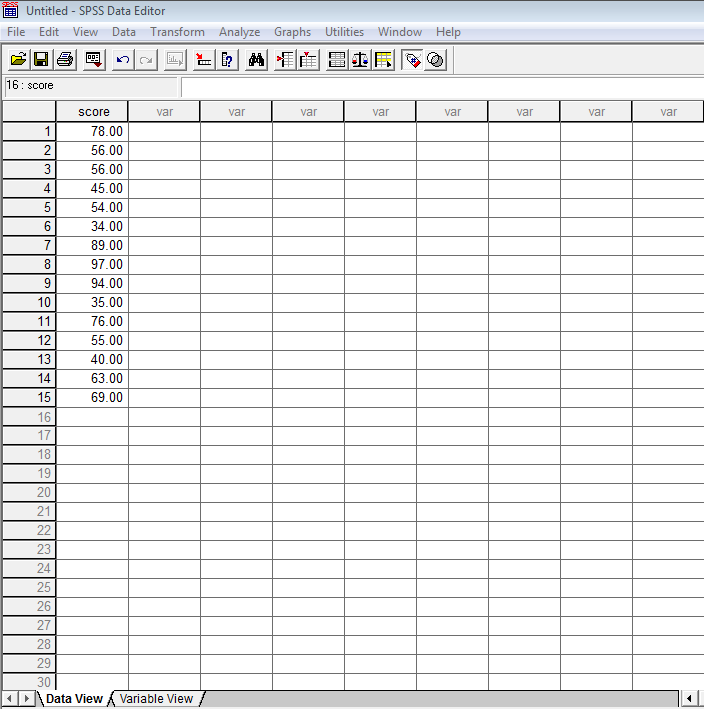Click the Go to Chart toolbar icon

click(x=175, y=60)
